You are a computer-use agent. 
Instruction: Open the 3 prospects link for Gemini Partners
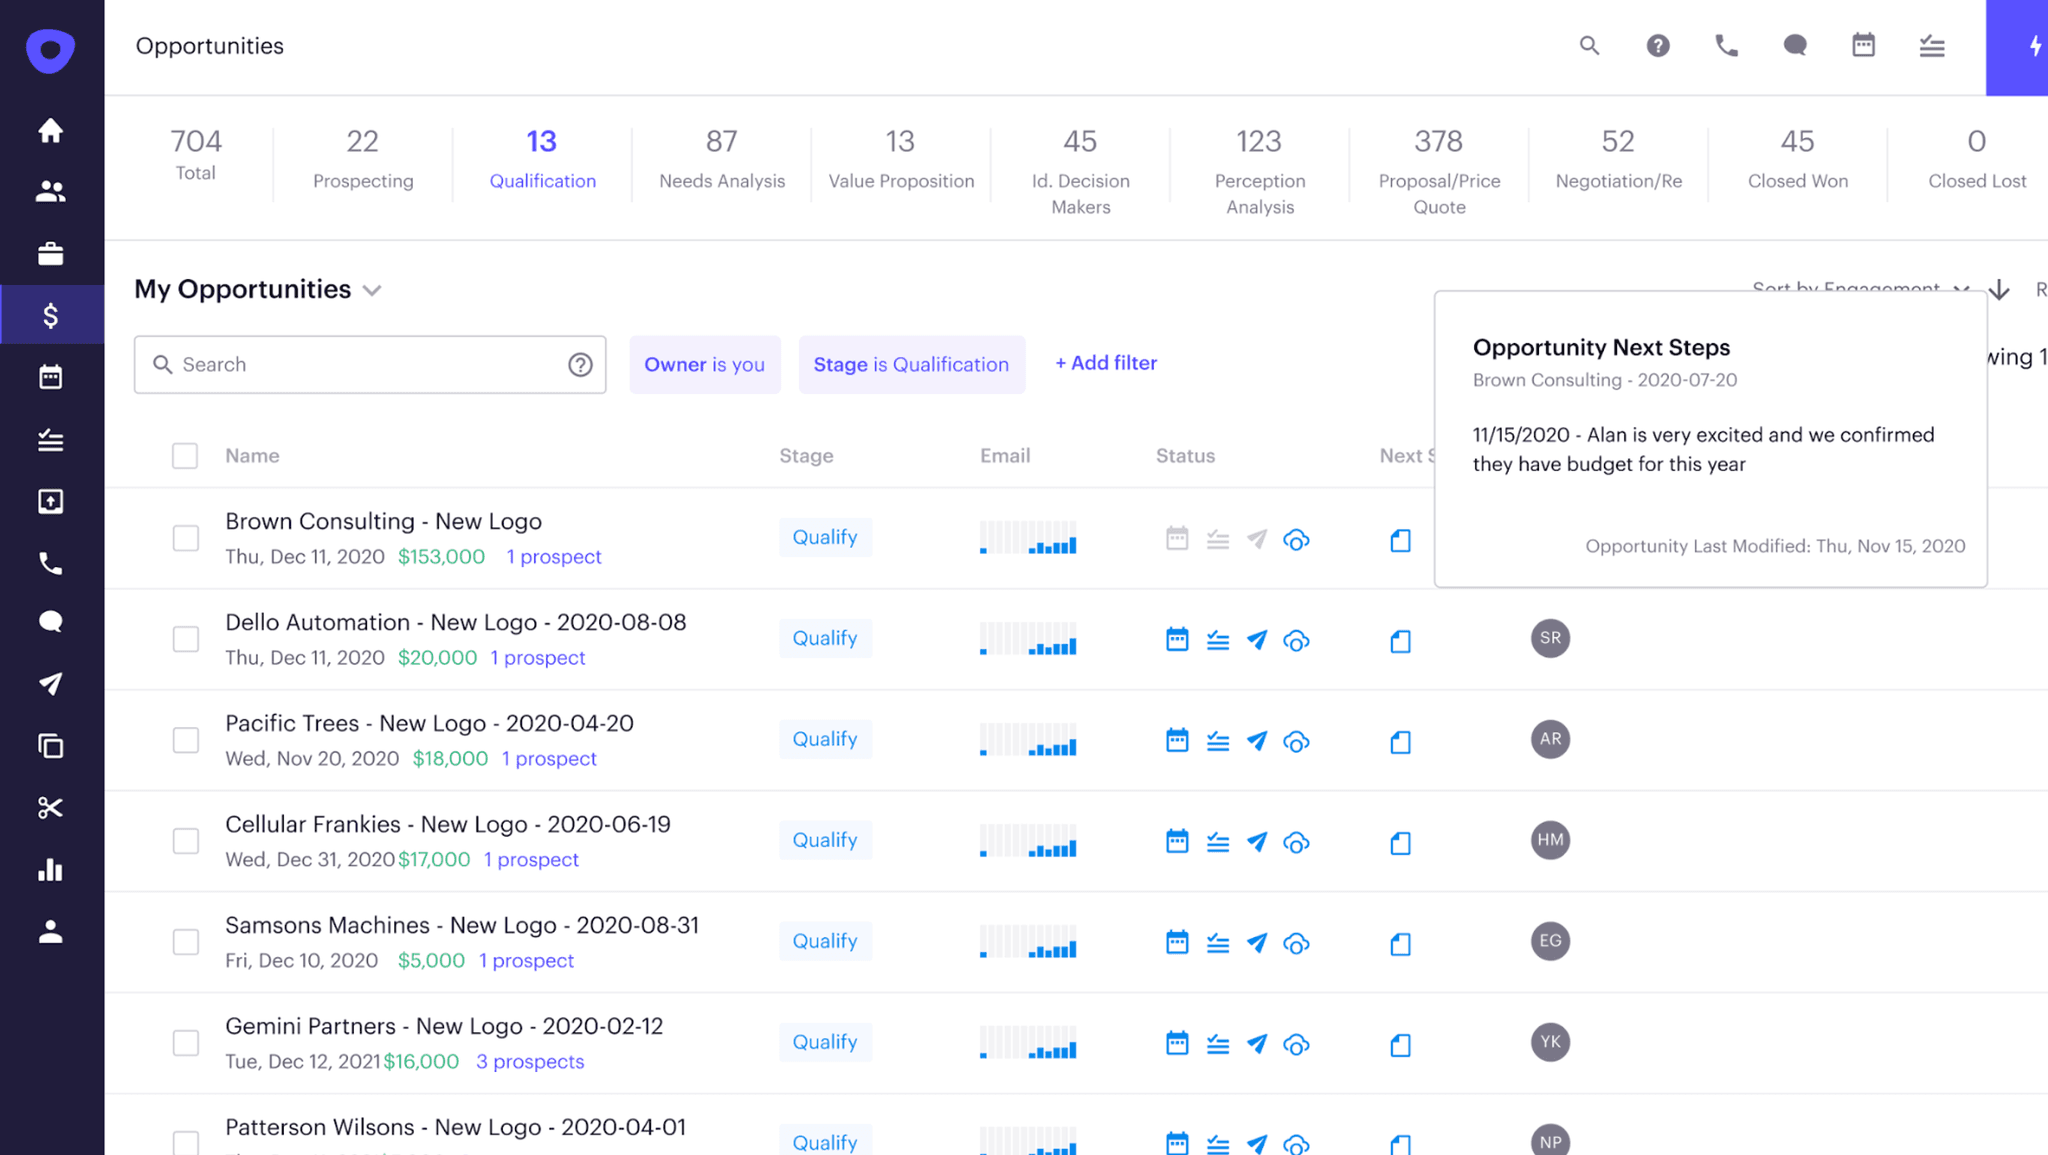pos(530,1062)
